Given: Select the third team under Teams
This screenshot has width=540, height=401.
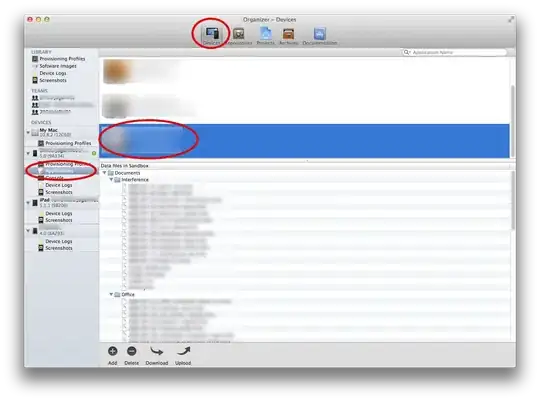Looking at the screenshot, I should 51,112.
